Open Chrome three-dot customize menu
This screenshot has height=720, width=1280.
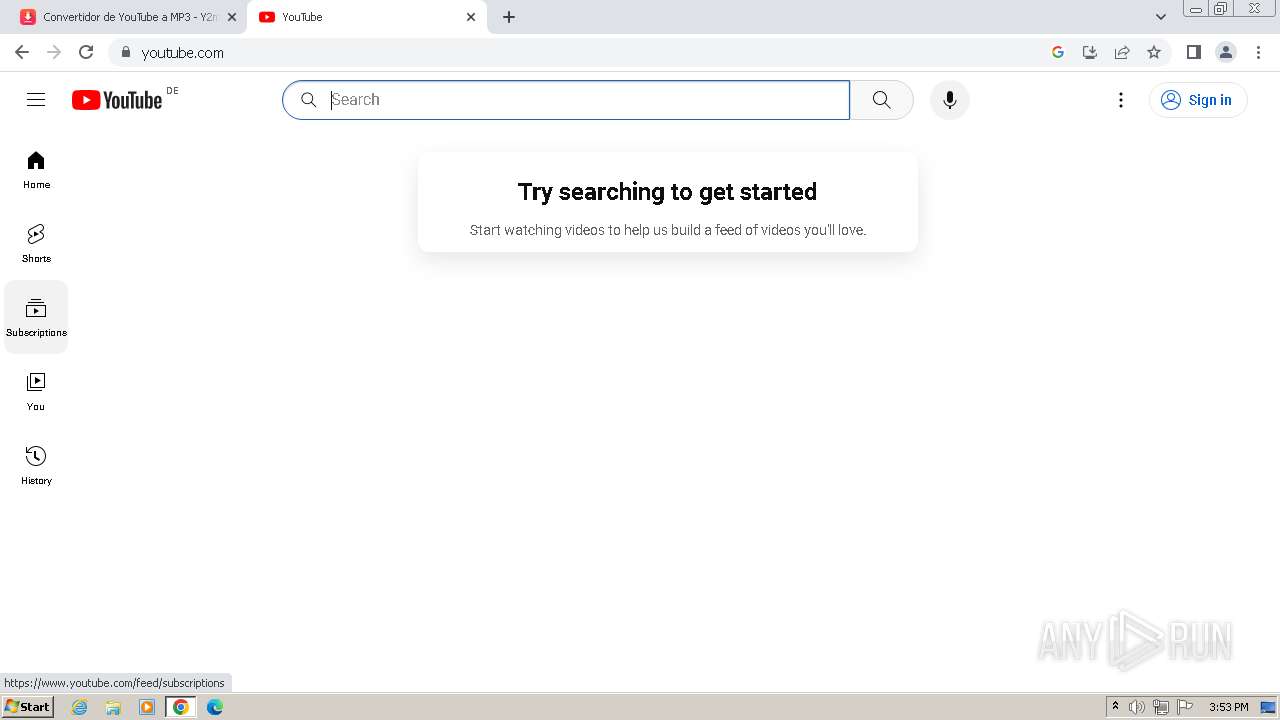(x=1258, y=52)
